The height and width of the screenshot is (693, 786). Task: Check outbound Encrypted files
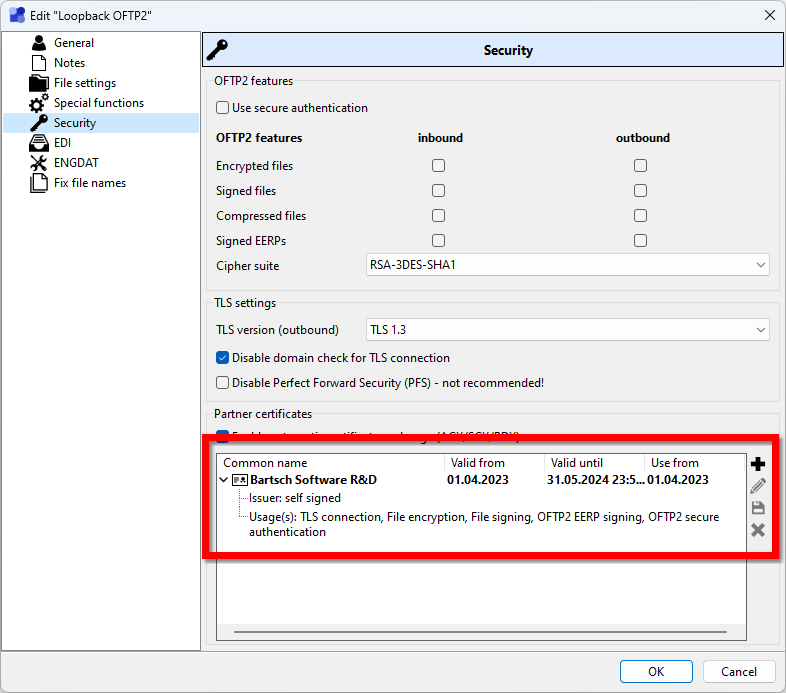(640, 165)
